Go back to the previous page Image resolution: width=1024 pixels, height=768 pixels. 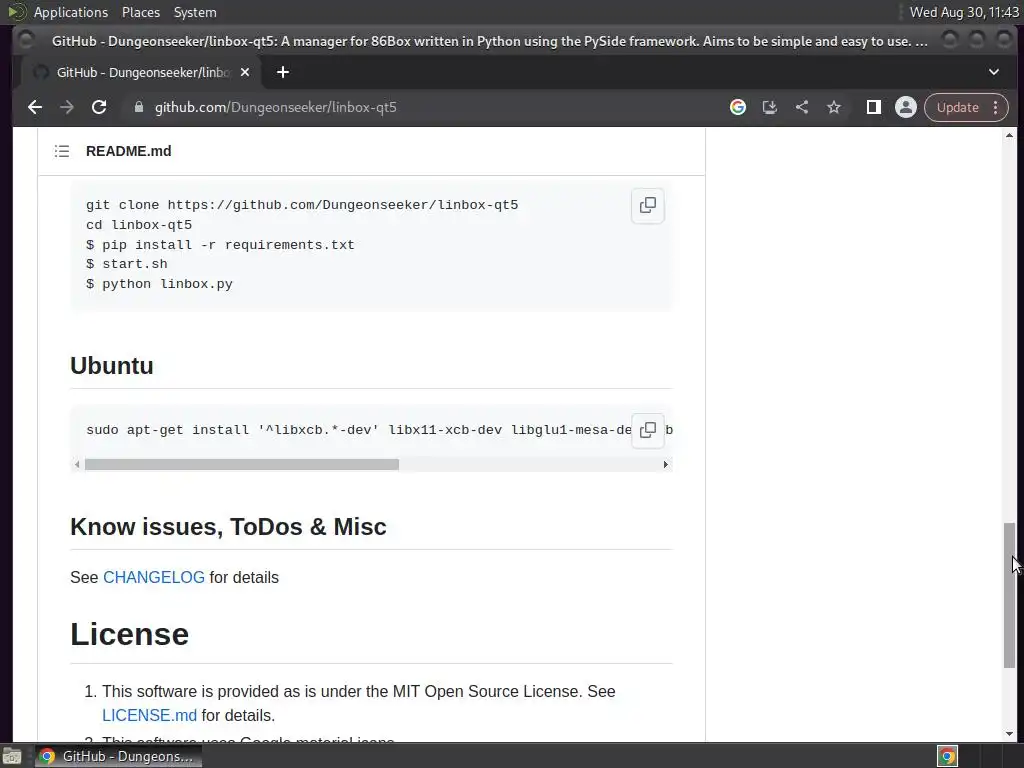pyautogui.click(x=35, y=107)
